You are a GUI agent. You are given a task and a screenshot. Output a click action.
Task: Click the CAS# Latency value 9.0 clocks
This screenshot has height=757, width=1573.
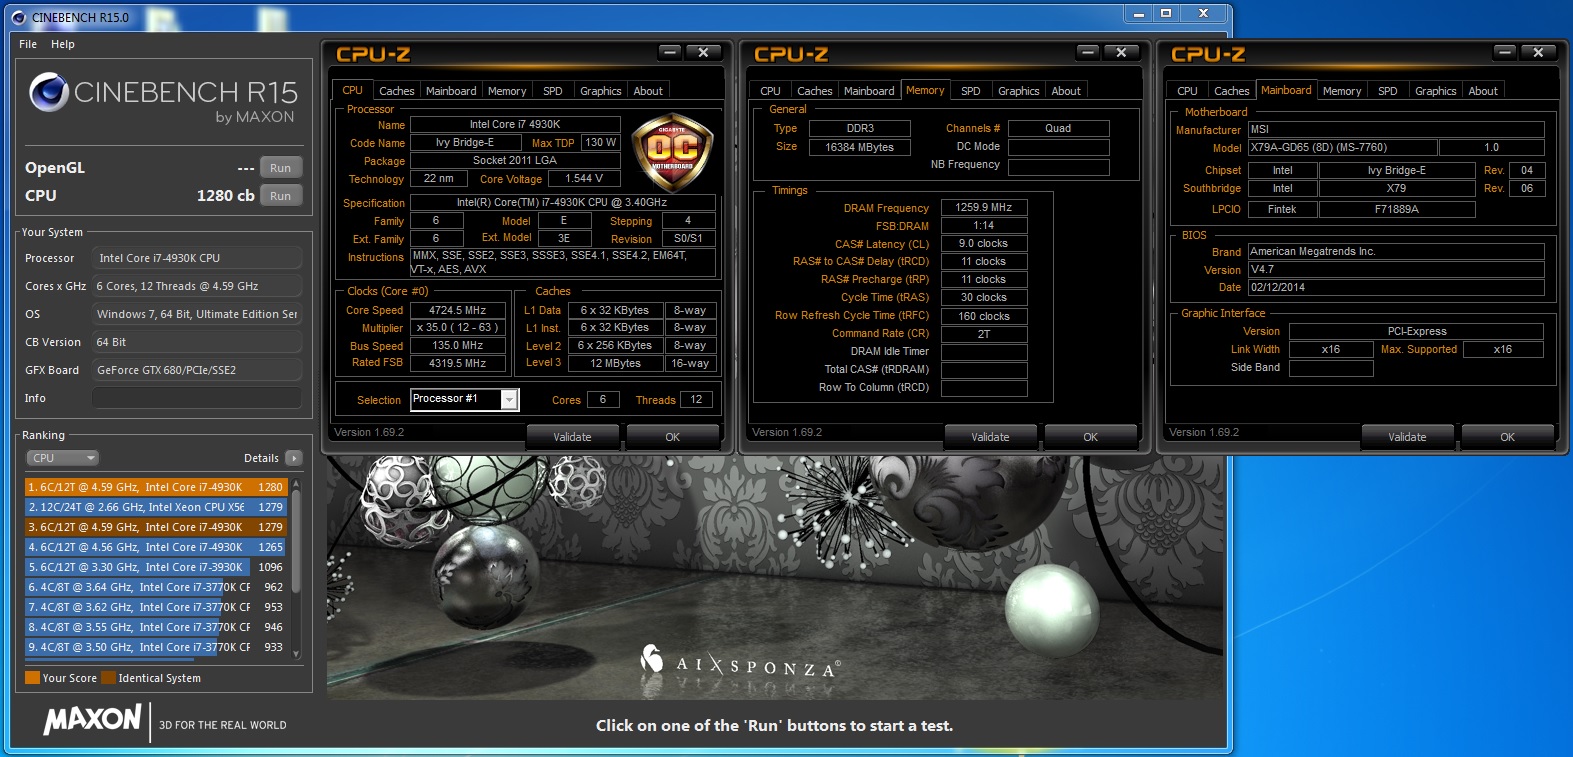984,243
